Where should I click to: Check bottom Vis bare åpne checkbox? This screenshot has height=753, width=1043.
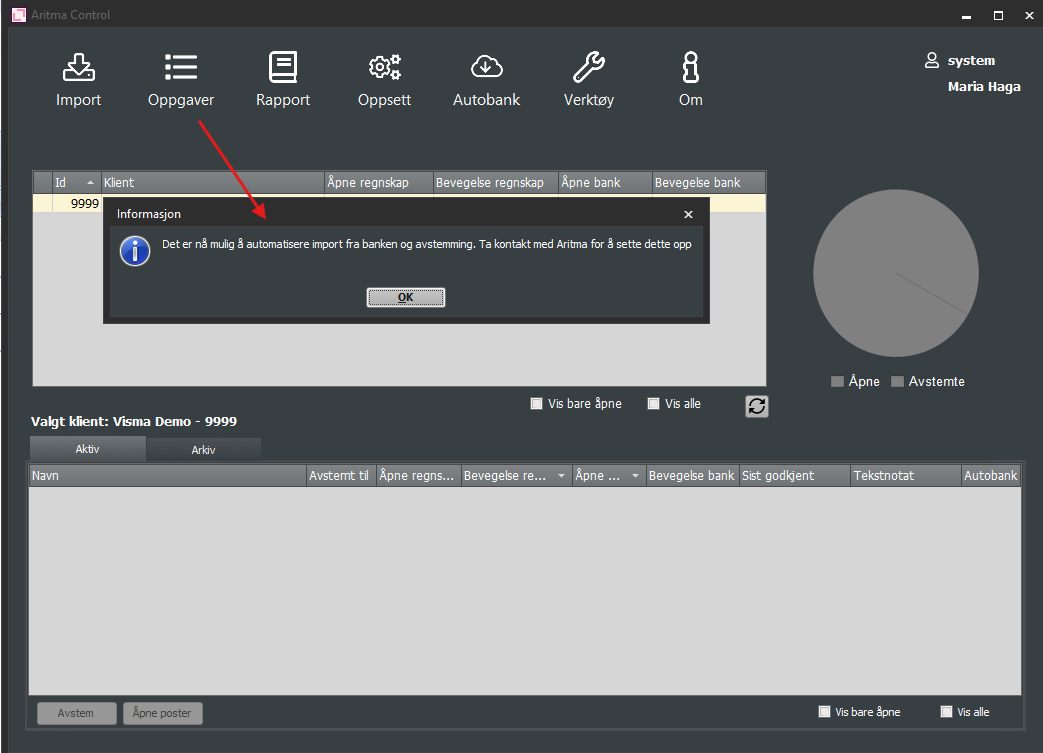(824, 712)
